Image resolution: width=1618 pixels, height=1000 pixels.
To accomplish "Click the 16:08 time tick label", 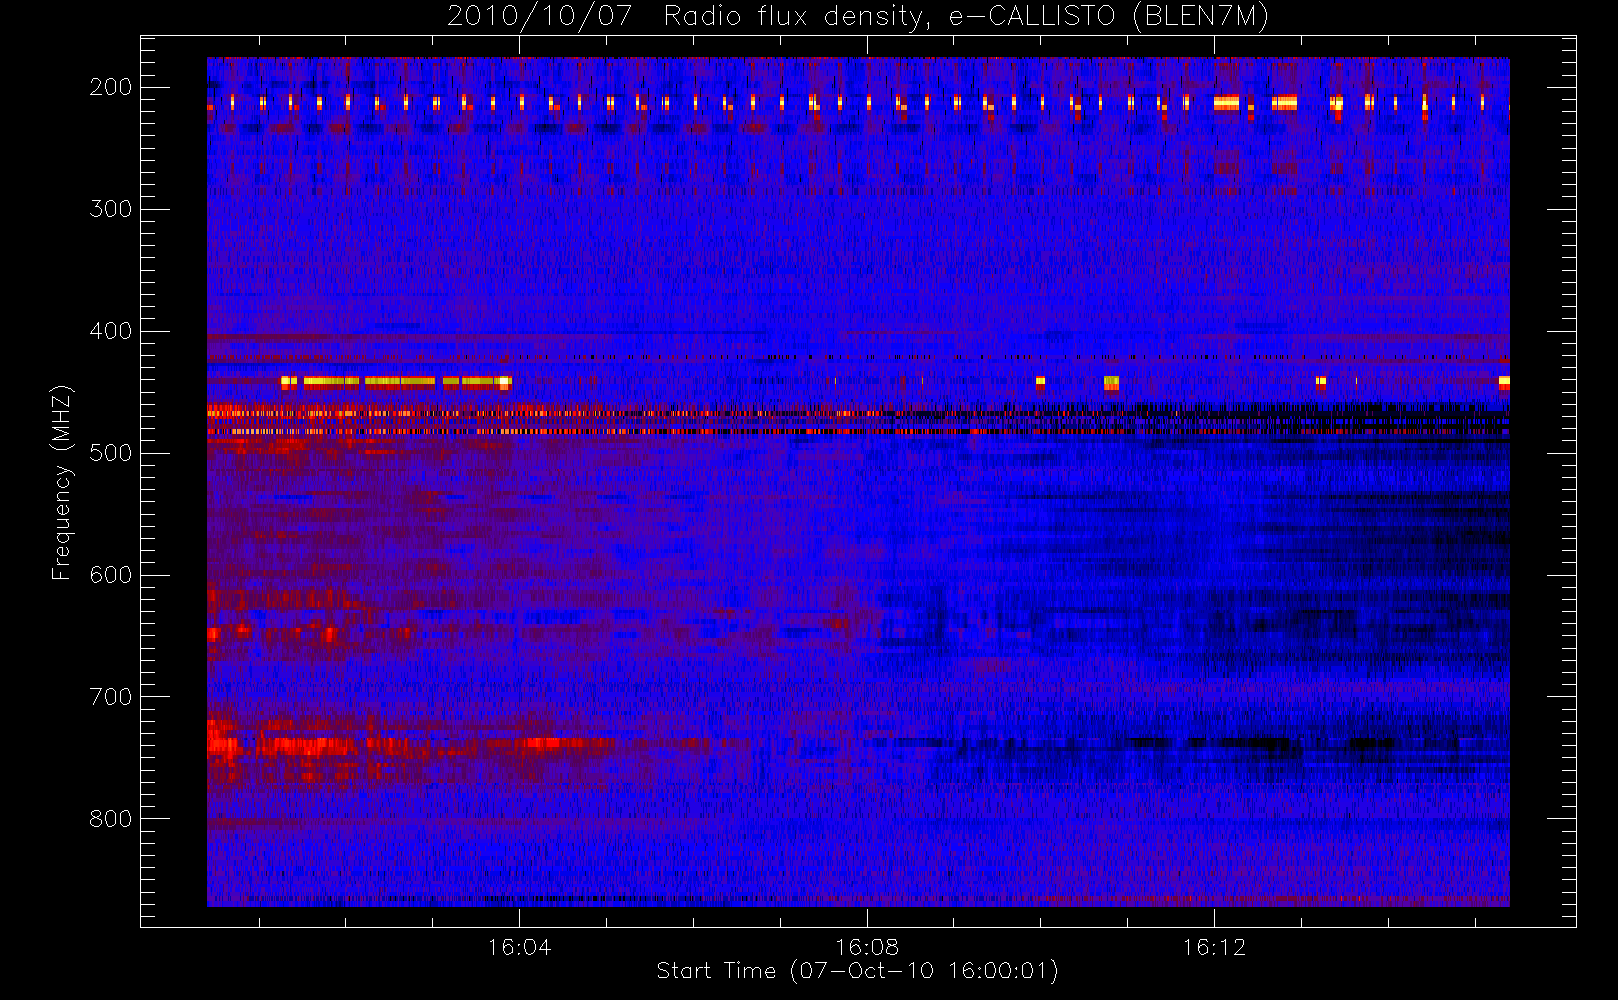I will click(867, 947).
